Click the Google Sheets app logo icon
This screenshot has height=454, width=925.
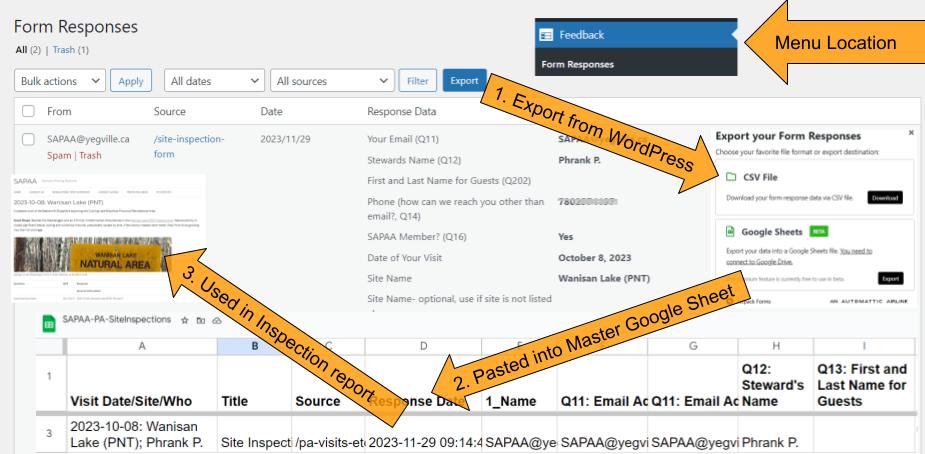click(x=49, y=323)
